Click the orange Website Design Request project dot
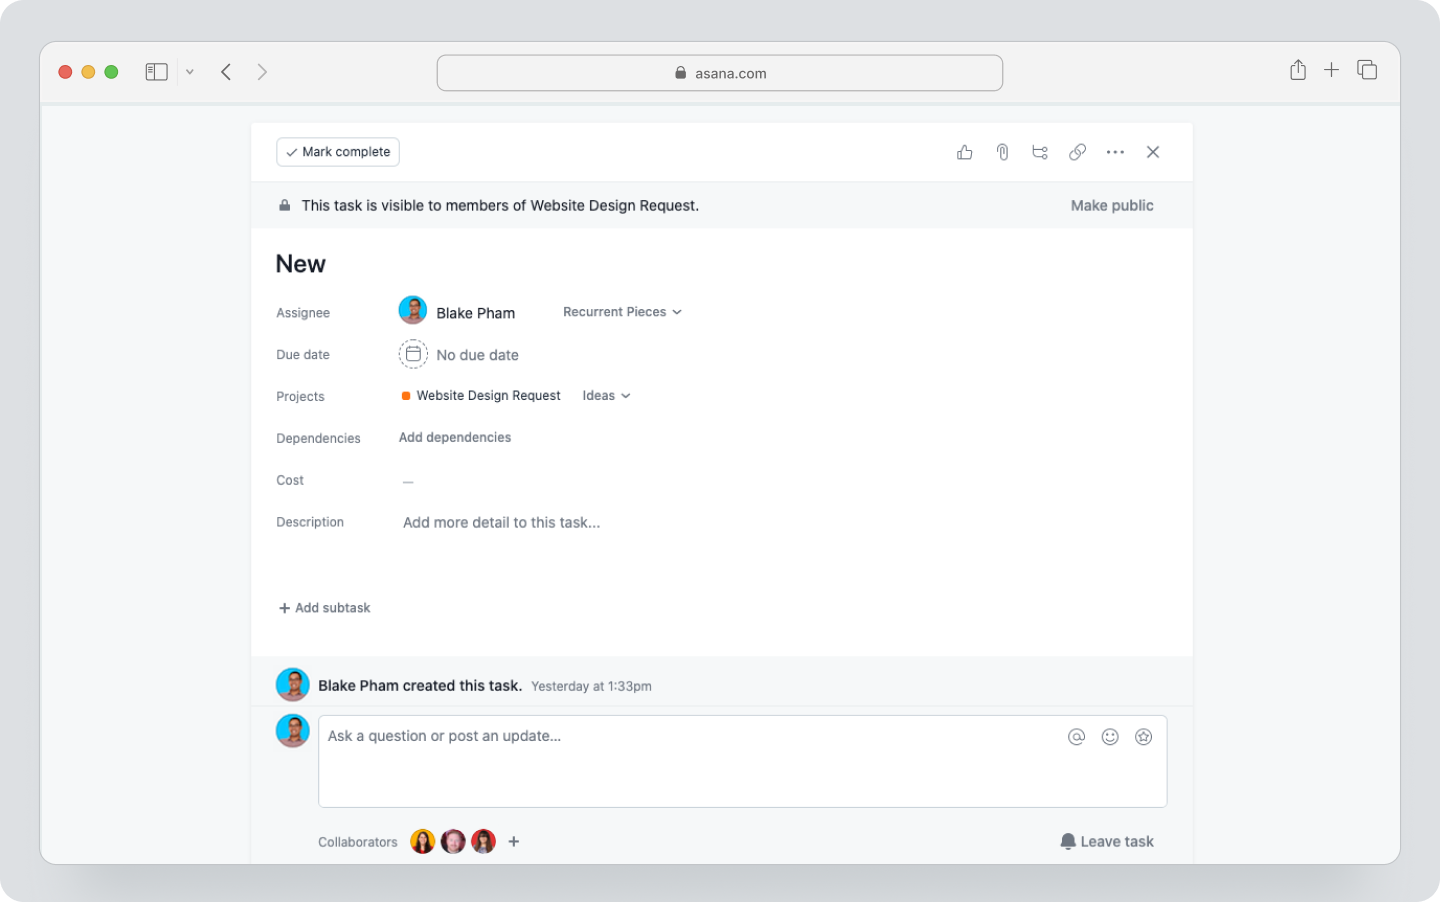 pyautogui.click(x=406, y=396)
